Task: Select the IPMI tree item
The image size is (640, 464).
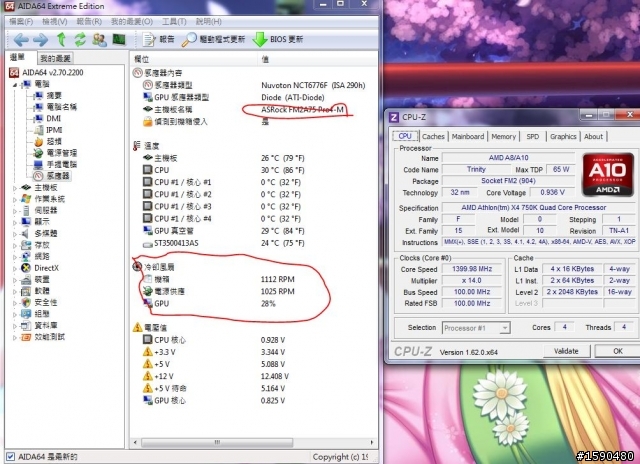Action: pos(48,130)
